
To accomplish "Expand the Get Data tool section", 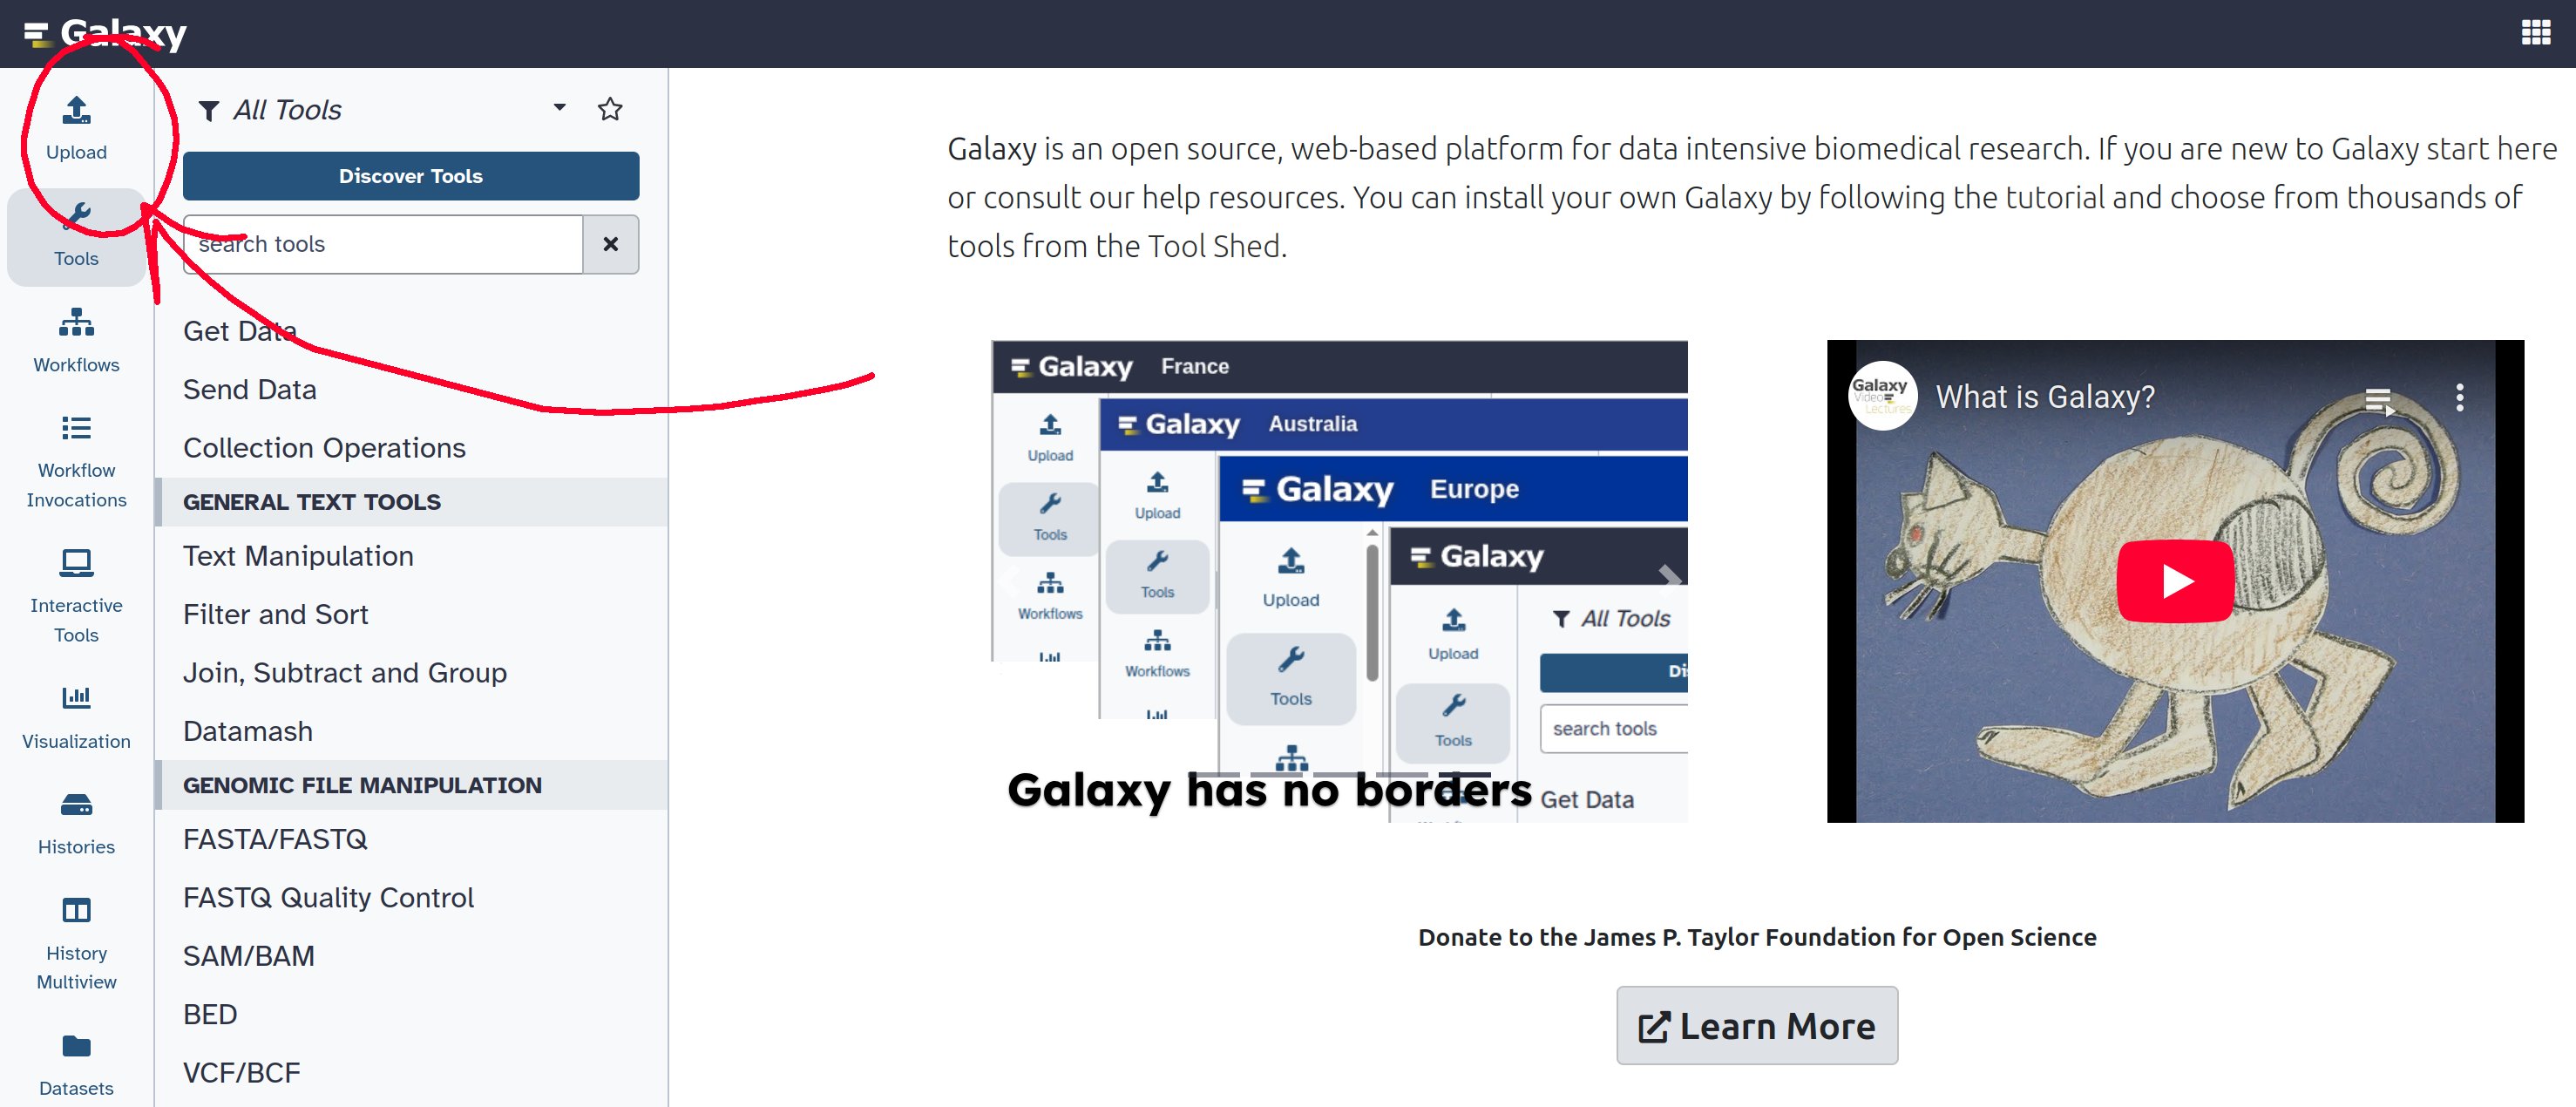I will click(x=240, y=331).
